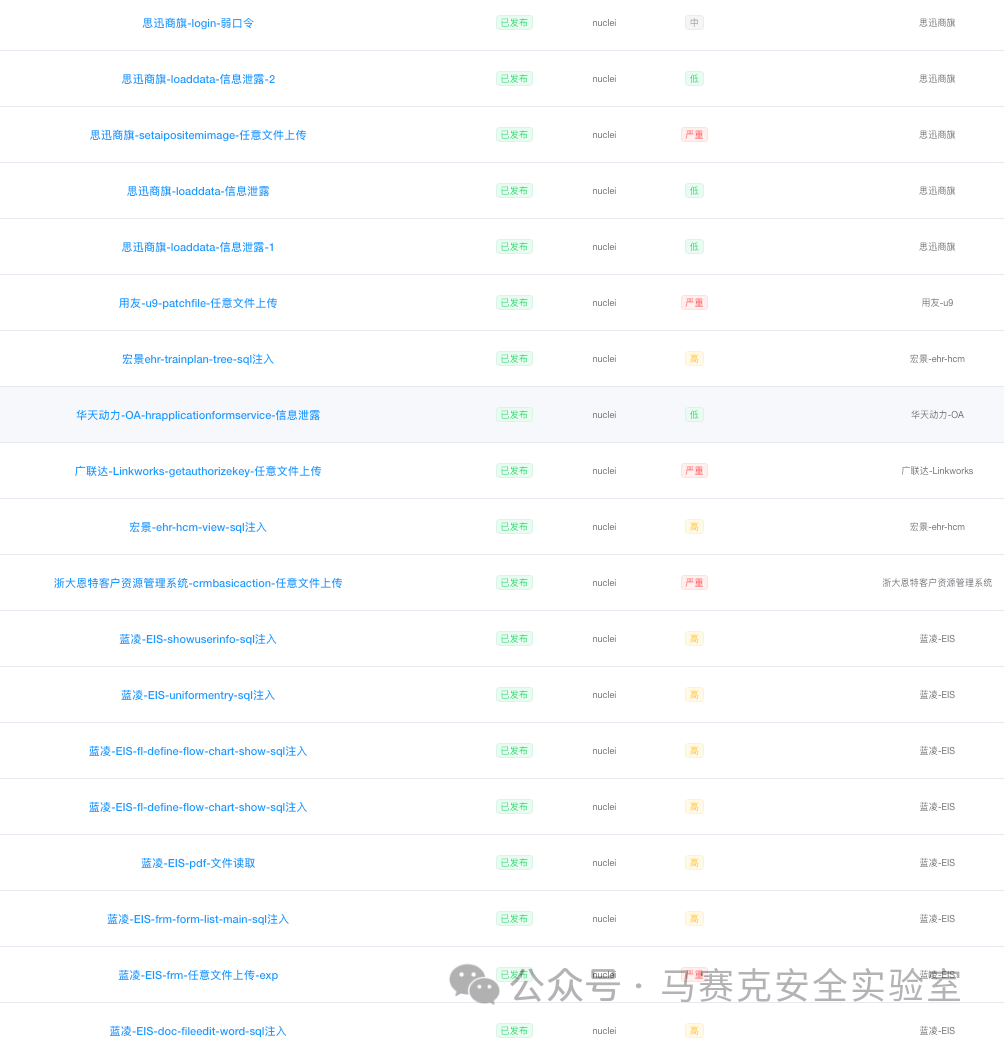Click 已发布 tag in 蓝凌-EIS-showuserinfo row
1004x1039 pixels.
(514, 639)
